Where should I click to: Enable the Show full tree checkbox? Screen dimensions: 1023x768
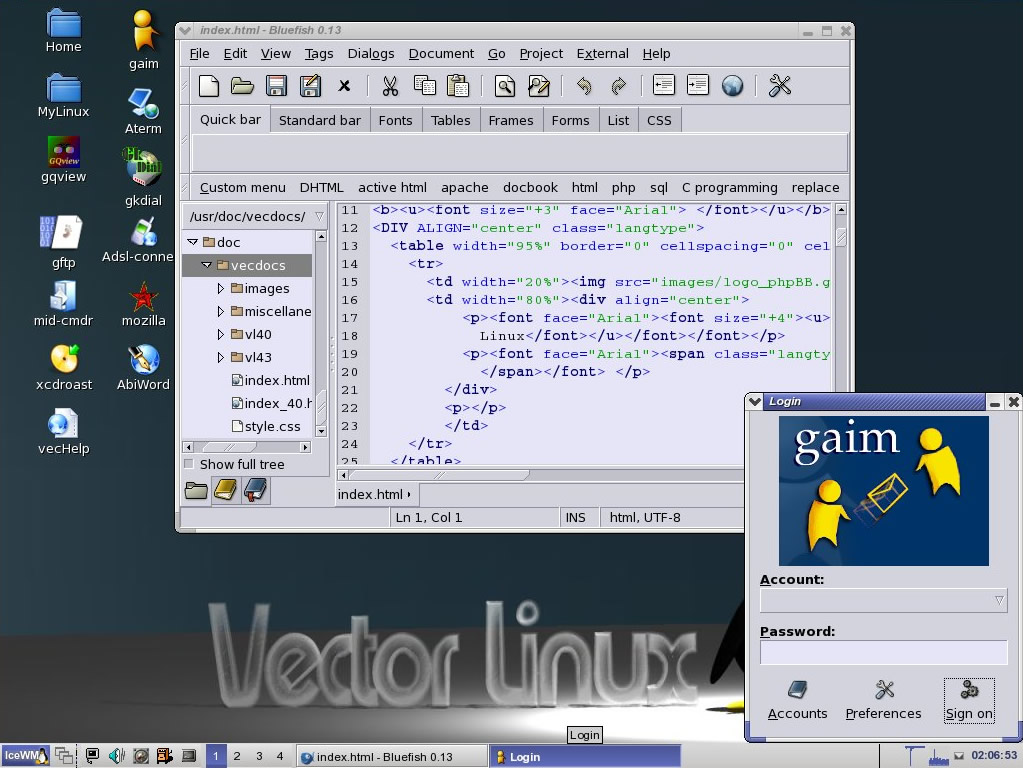pos(189,464)
